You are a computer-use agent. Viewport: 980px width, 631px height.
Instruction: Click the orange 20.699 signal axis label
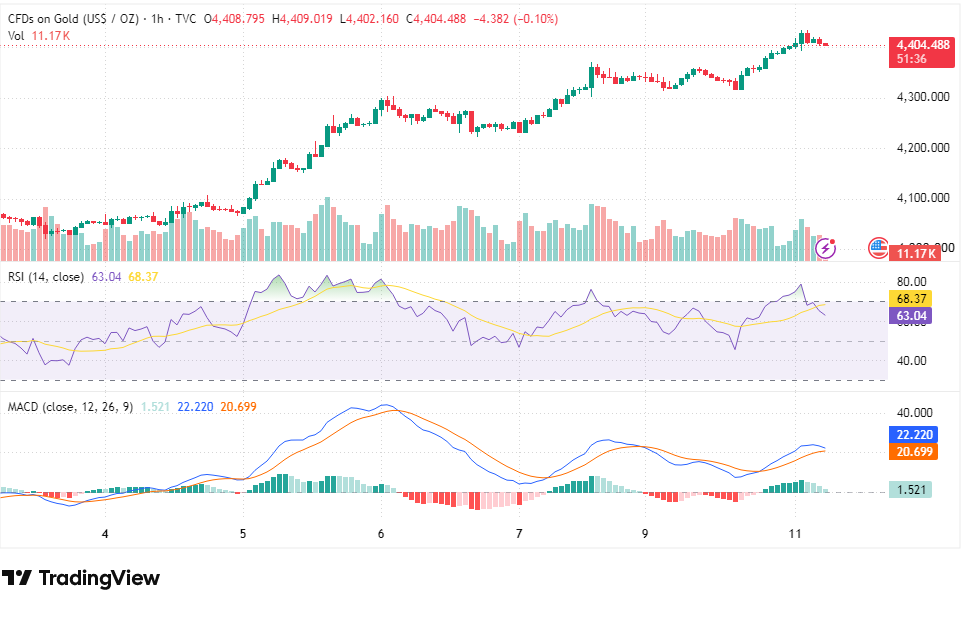coord(914,452)
